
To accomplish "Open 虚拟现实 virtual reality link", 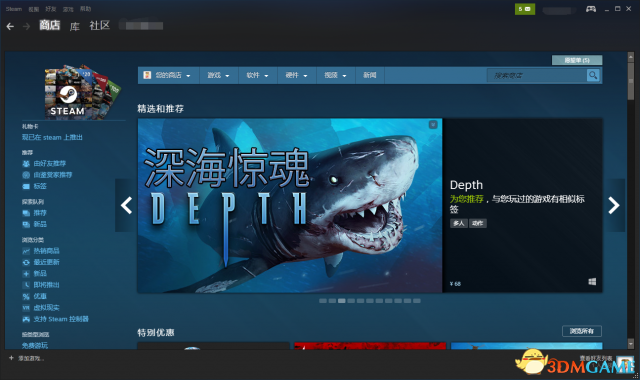I will (47, 308).
